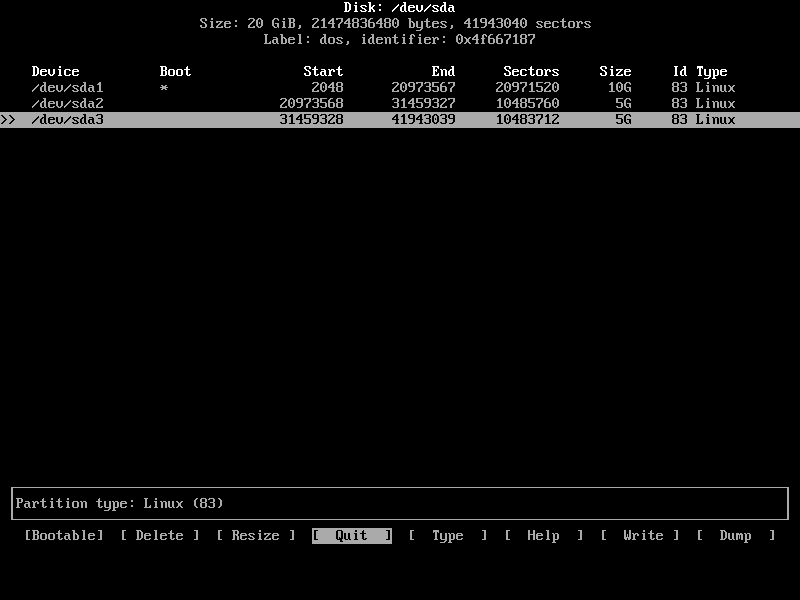Click sectors count 10485760
800x600 pixels.
[528, 104]
